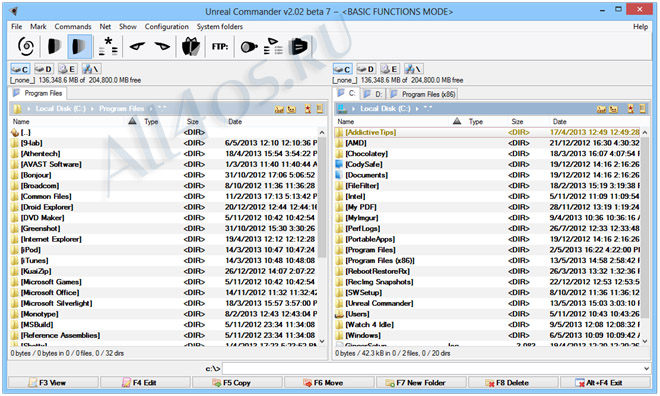Click the flashlight search toolbar icon
660x396 pixels.
(x=249, y=47)
